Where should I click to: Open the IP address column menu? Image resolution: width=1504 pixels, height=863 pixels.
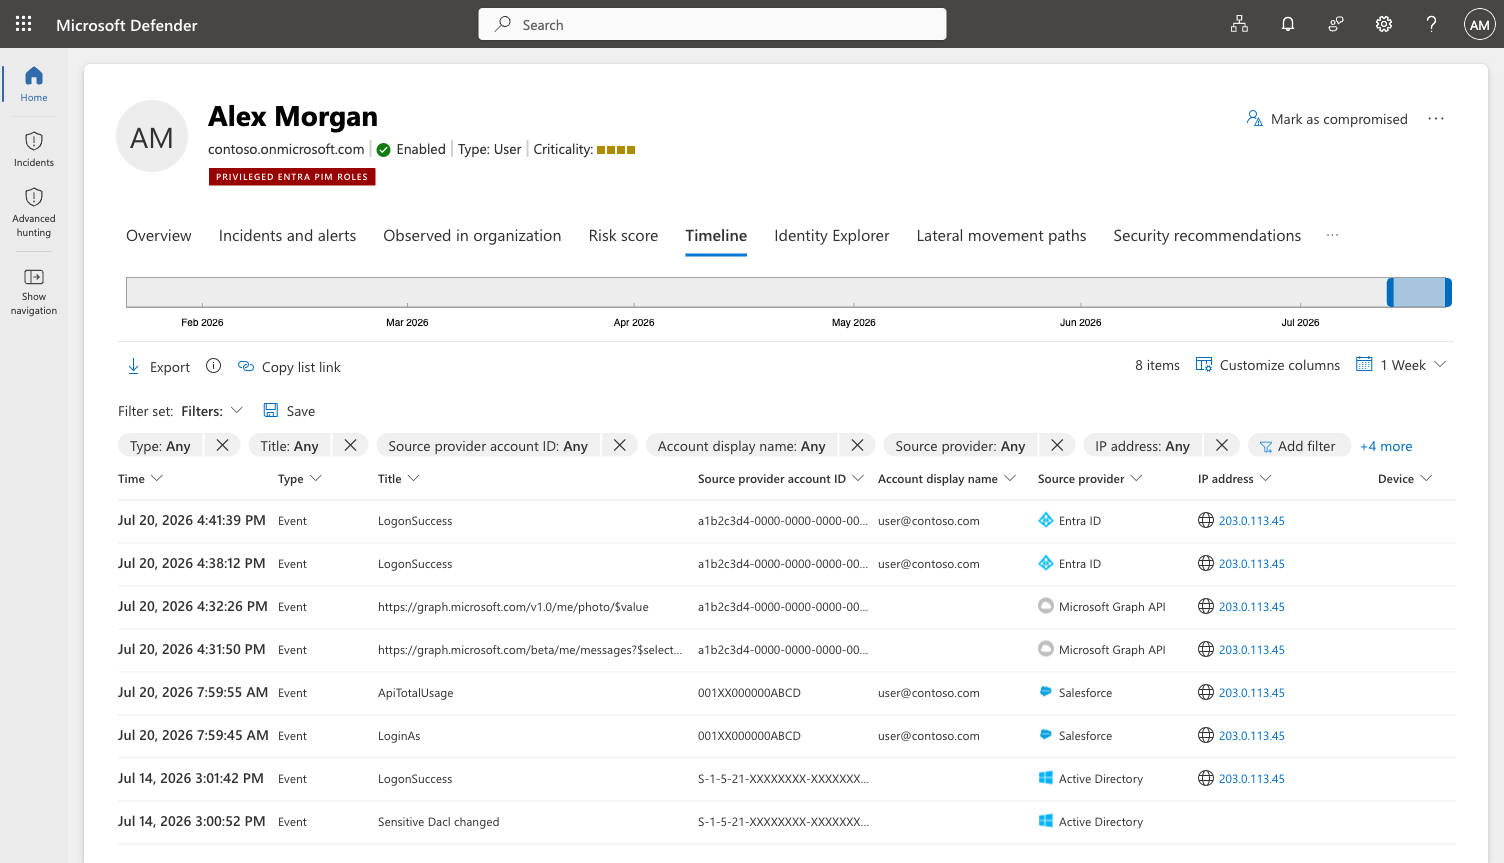[1235, 479]
